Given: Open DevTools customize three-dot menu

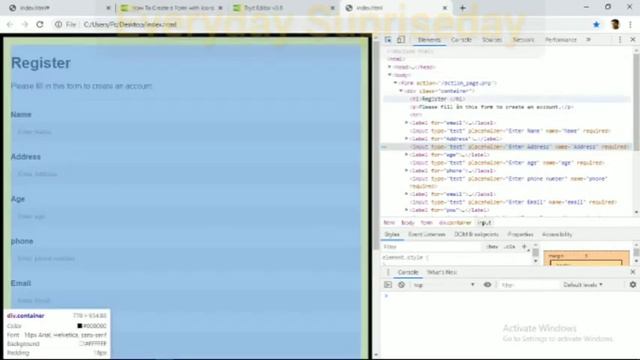Looking at the screenshot, I should [620, 40].
